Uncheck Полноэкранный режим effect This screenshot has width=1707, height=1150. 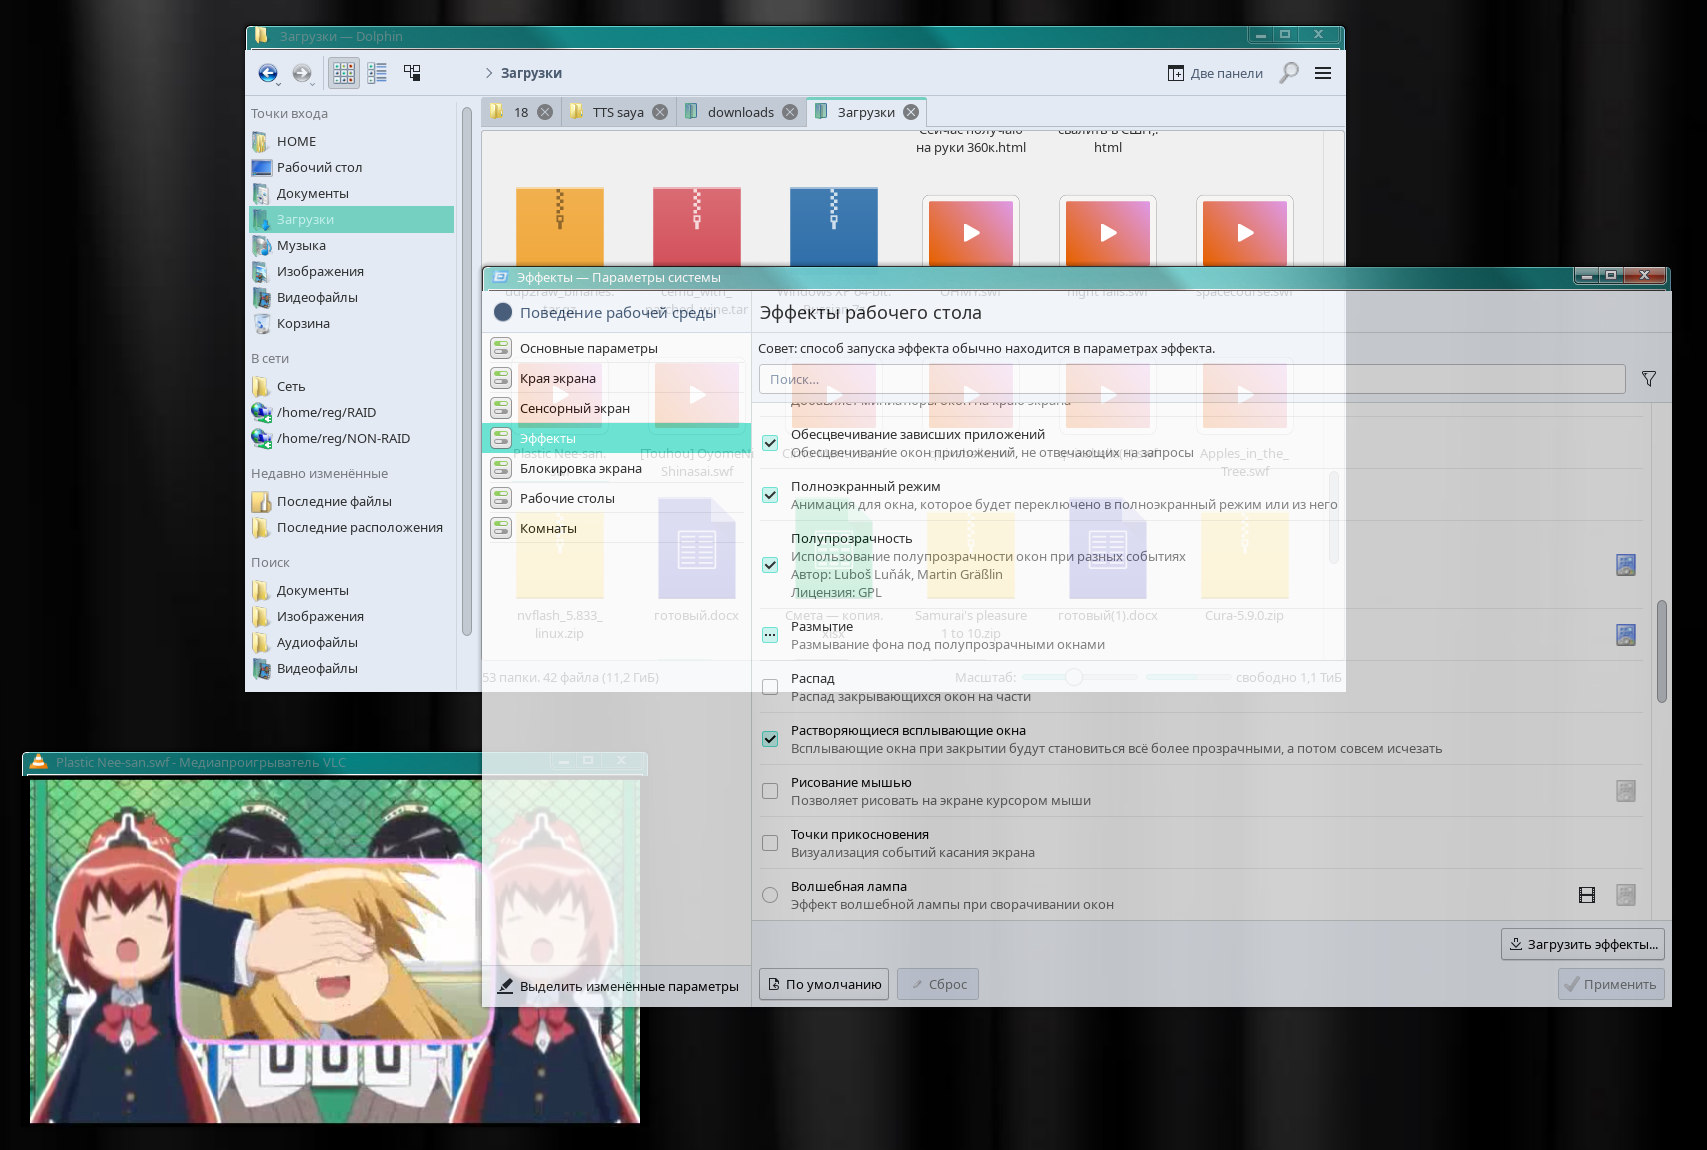tap(770, 495)
